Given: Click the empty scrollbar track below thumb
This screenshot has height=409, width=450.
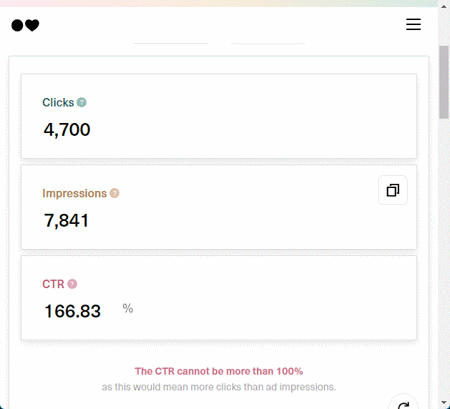Looking at the screenshot, I should (x=444, y=257).
